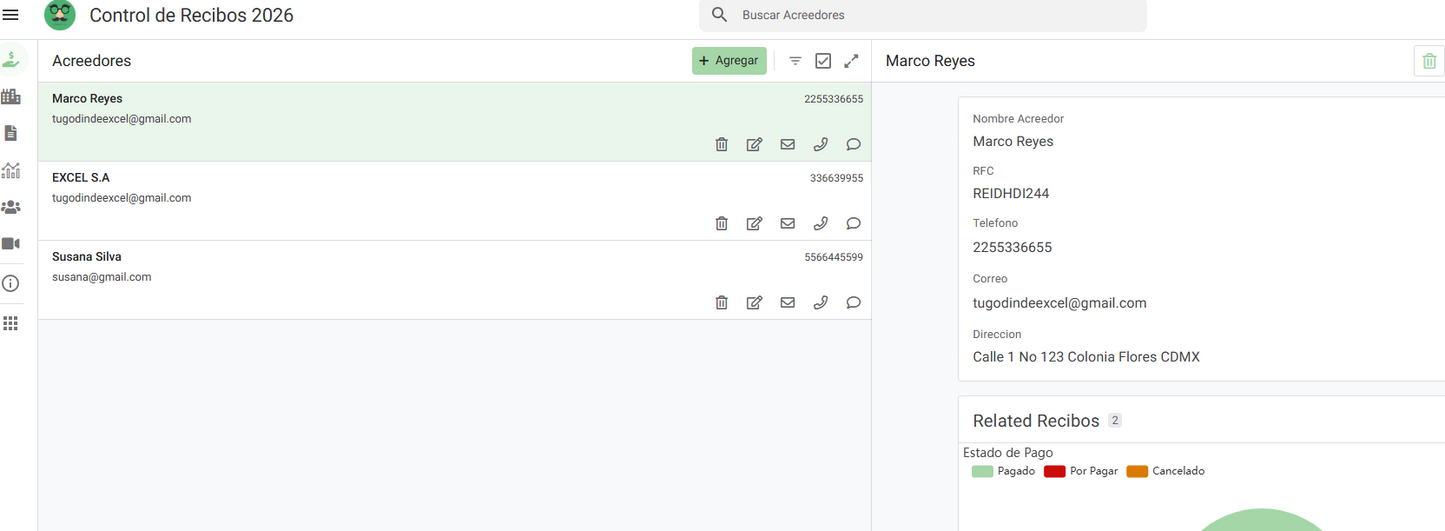Image resolution: width=1445 pixels, height=531 pixels.
Task: Click phone number 5566445599
Action: point(833,257)
